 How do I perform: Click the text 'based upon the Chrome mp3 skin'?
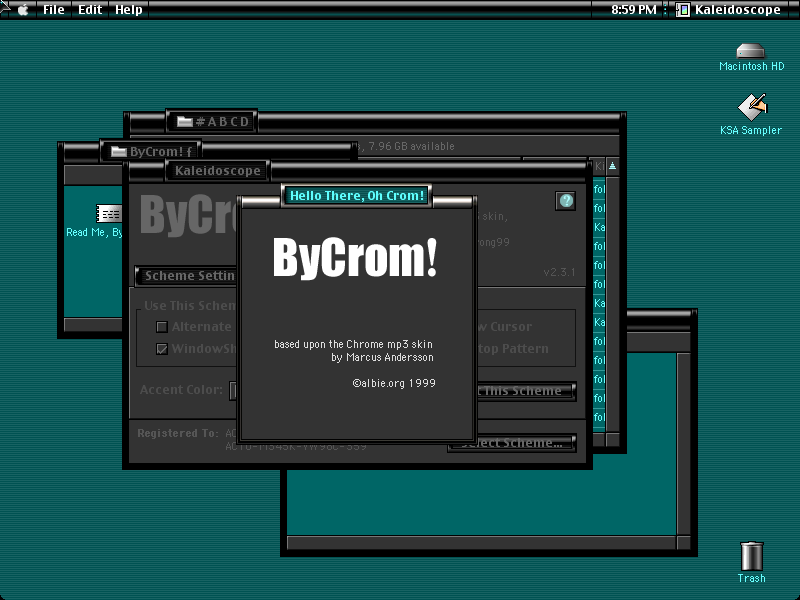pos(353,344)
